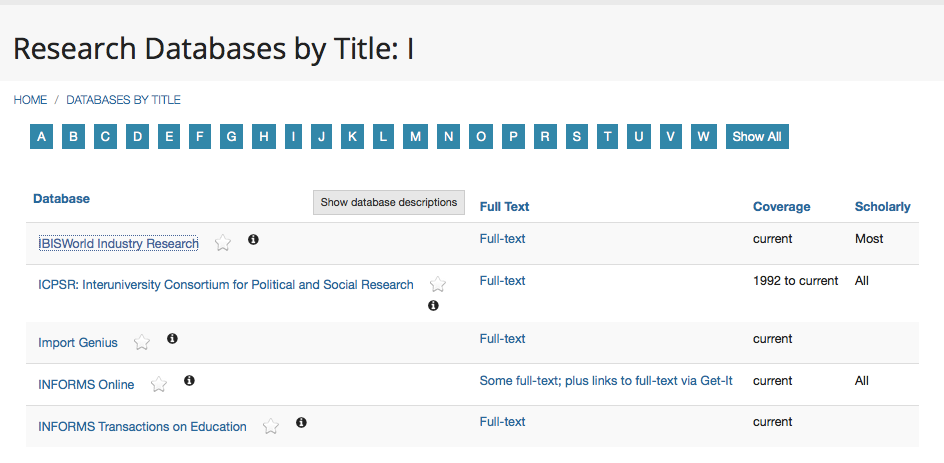The image size is (944, 463).
Task: Star the ICPSR database
Action: tap(438, 284)
